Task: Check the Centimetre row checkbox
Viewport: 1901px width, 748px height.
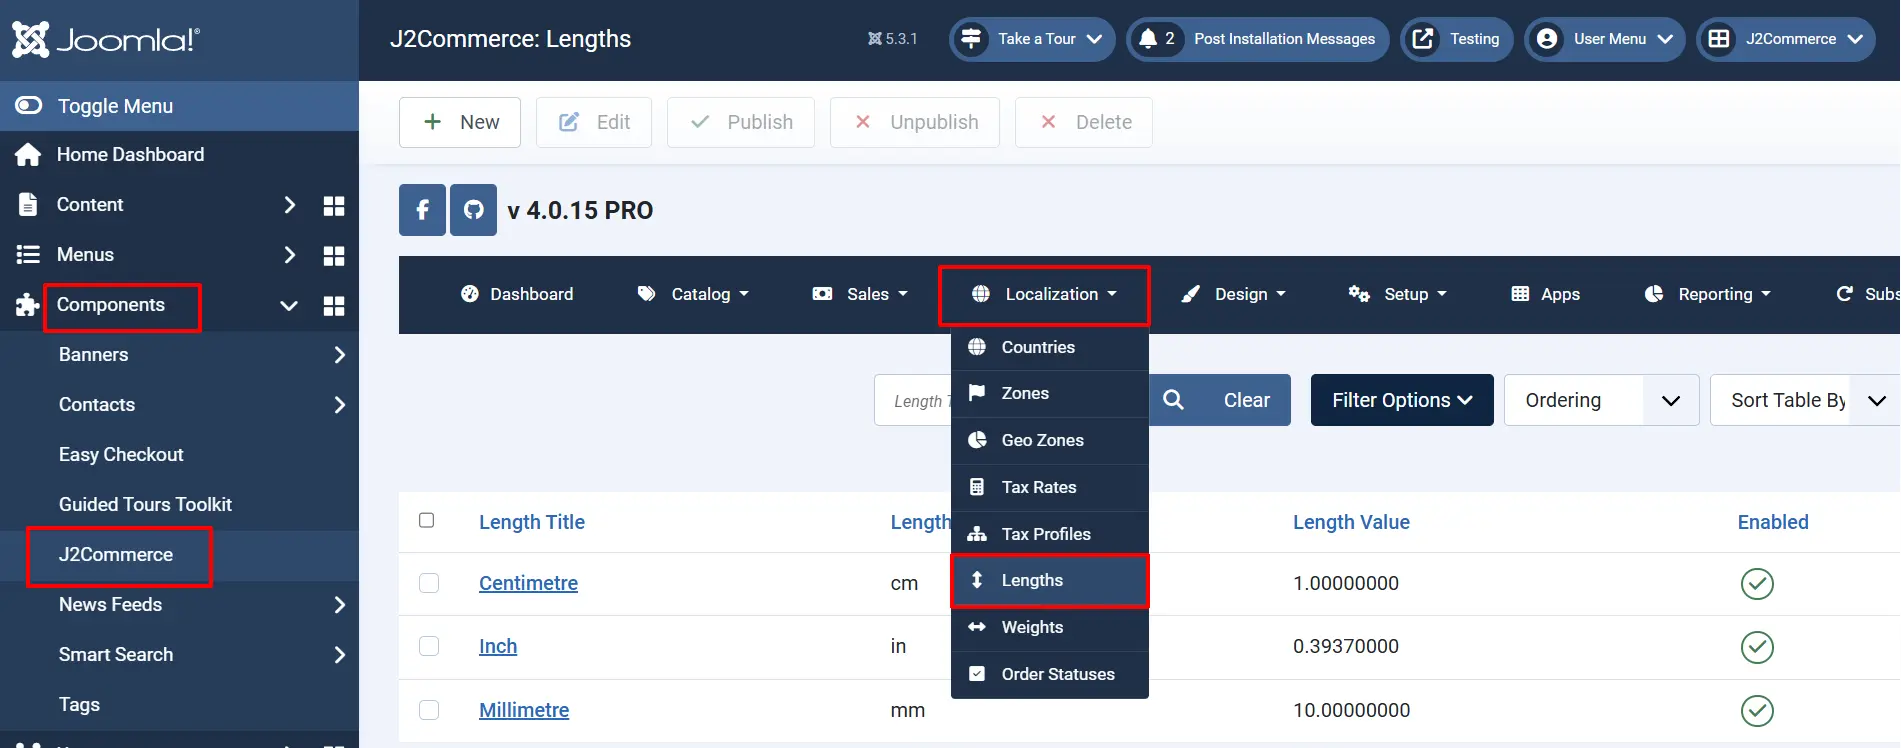Action: (x=429, y=583)
